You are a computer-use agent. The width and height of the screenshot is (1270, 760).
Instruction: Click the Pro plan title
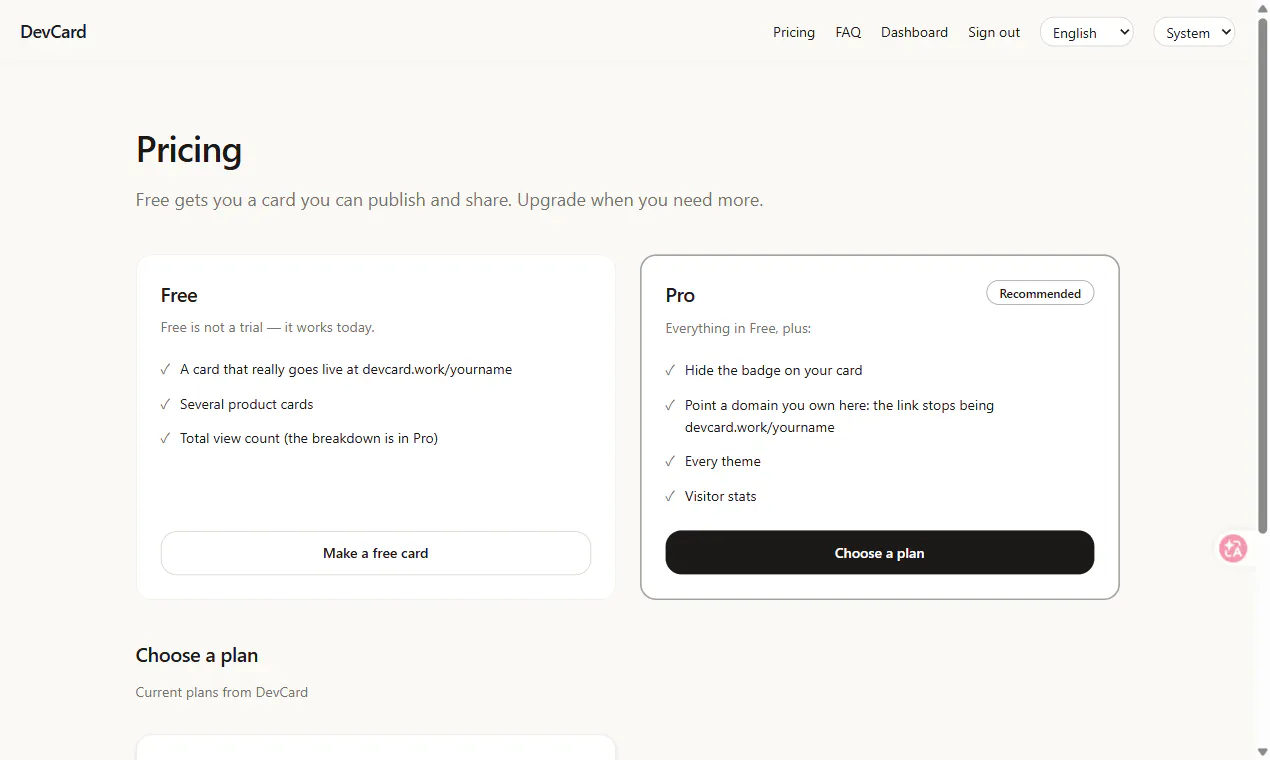tap(680, 295)
